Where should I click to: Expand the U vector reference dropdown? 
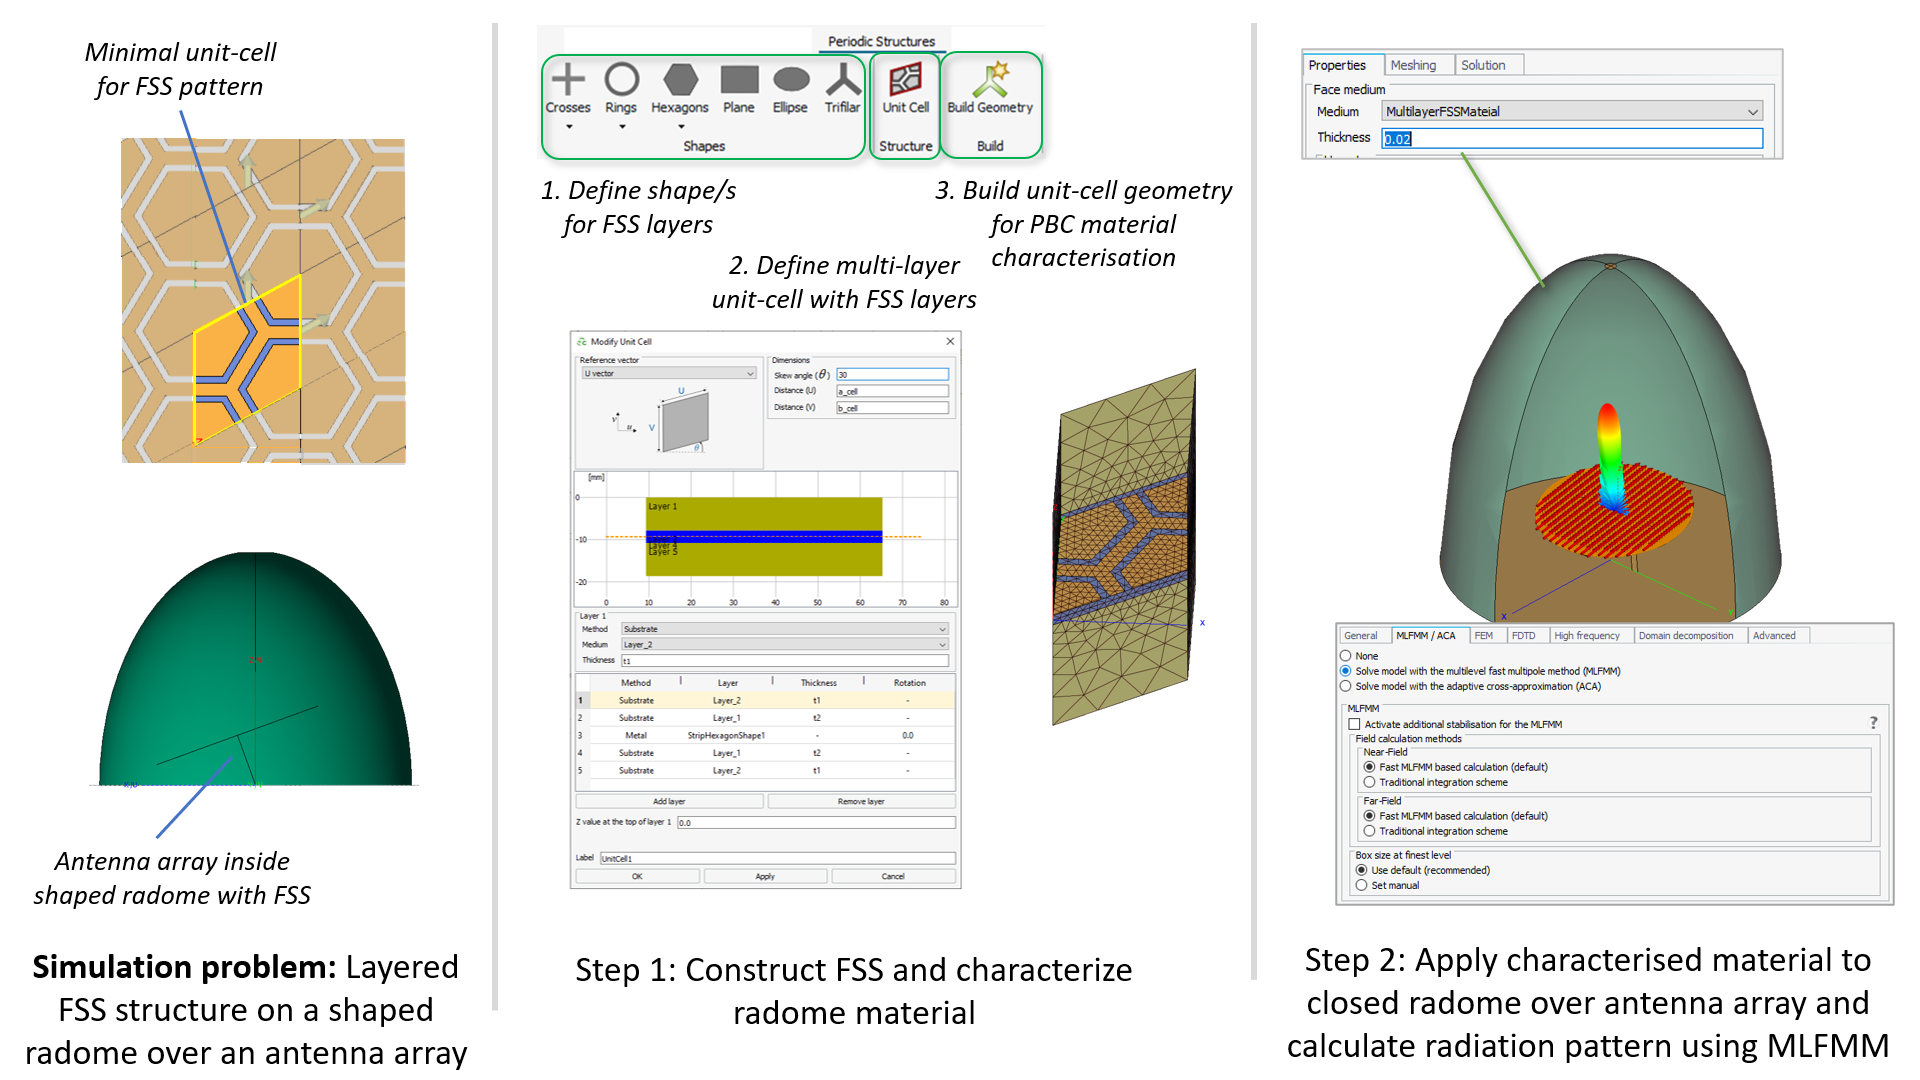[x=668, y=373]
